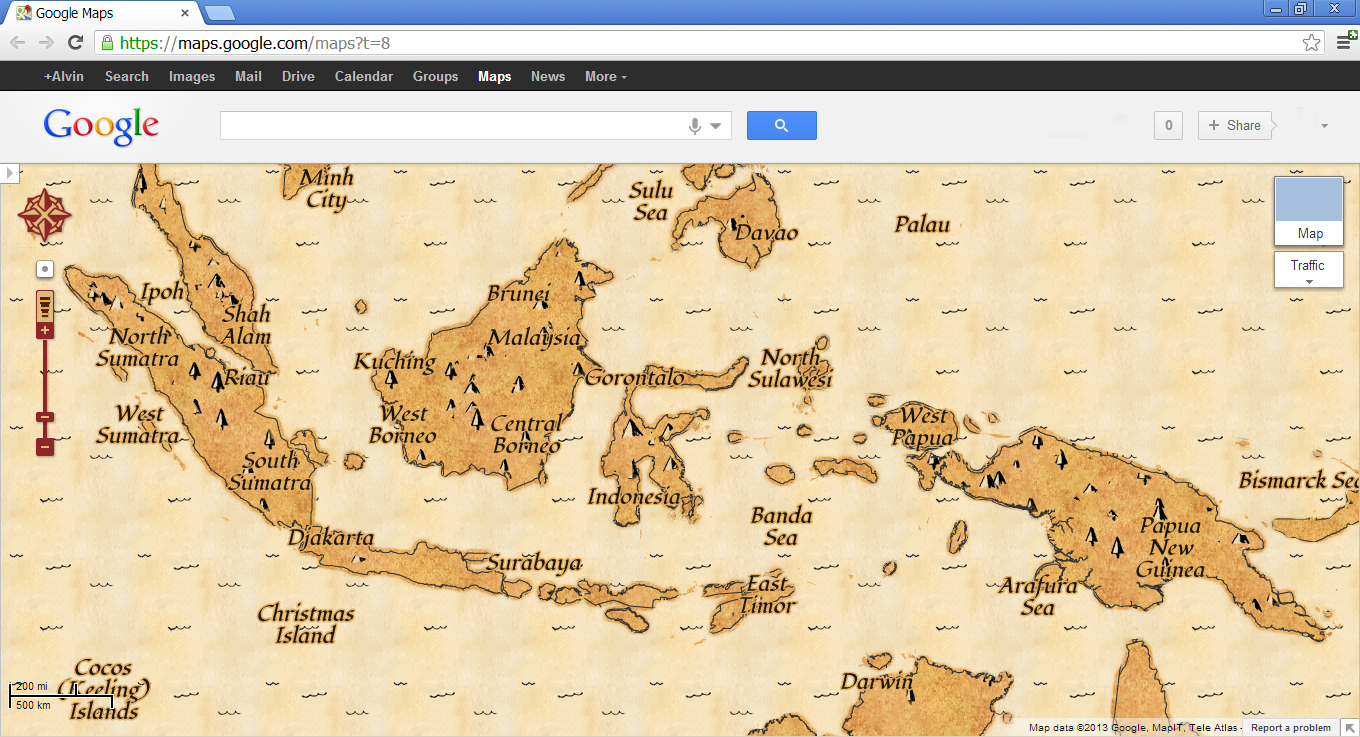This screenshot has width=1360, height=737.
Task: Click the Report a problem link
Action: point(1291,728)
